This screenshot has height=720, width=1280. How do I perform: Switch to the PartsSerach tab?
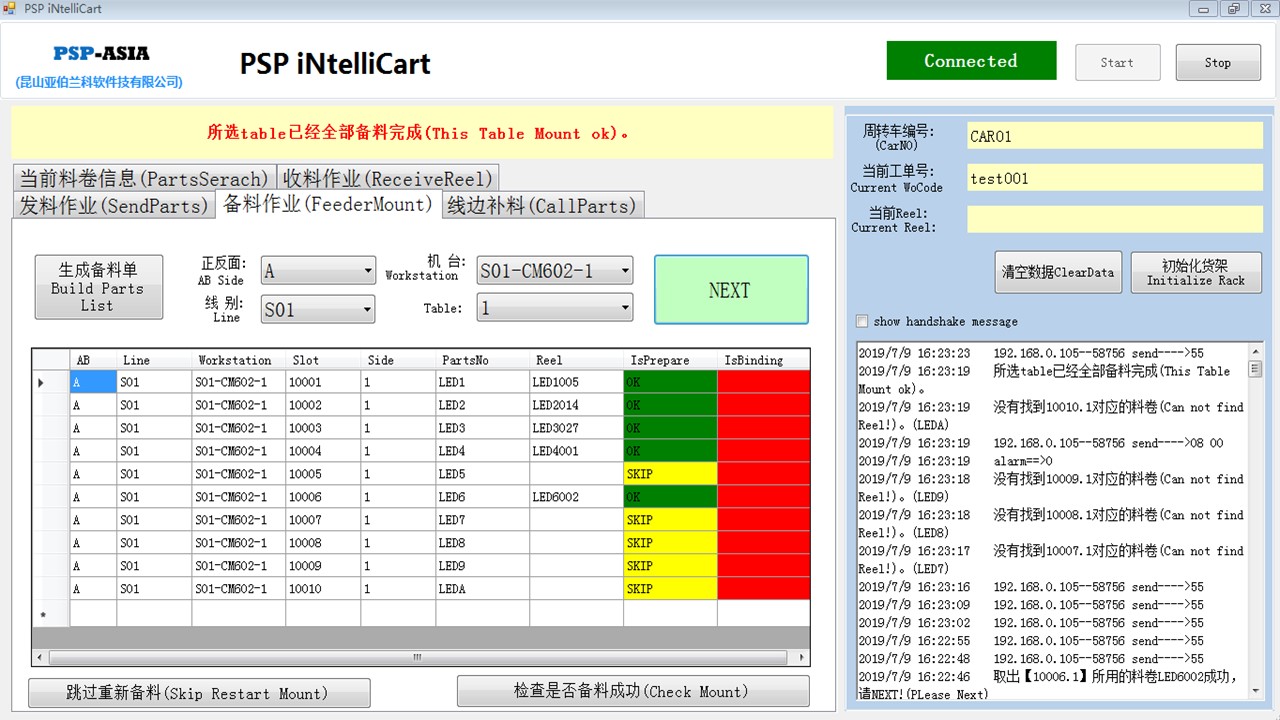tap(144, 178)
